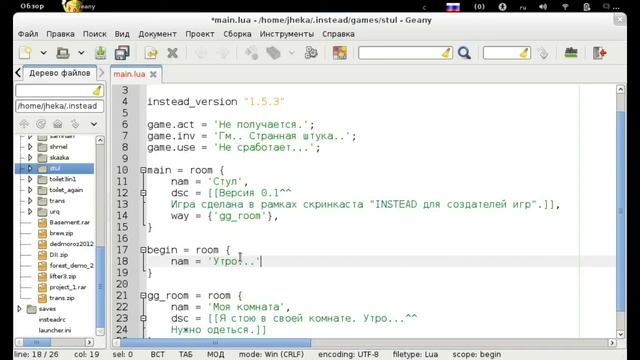Viewport: 640px width, 360px height.
Task: Refresh the file tree view
Action: tap(41, 124)
